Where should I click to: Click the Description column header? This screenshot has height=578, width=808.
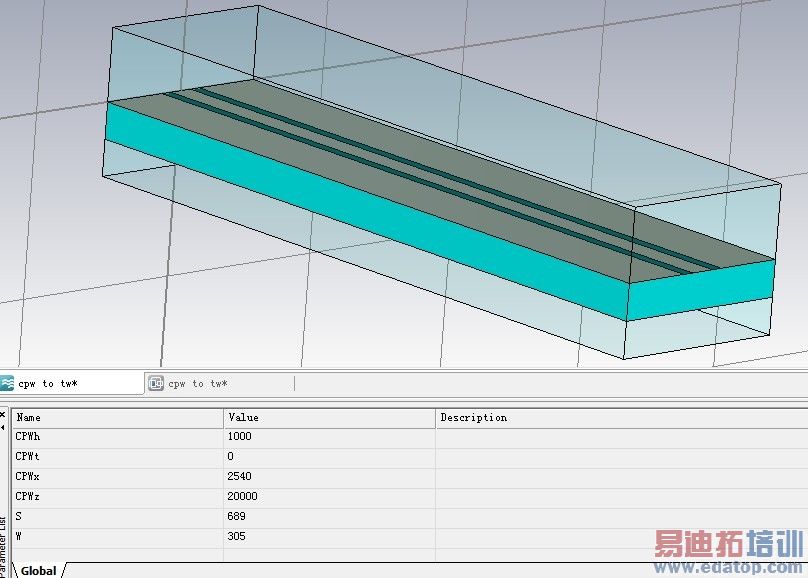[x=622, y=418]
